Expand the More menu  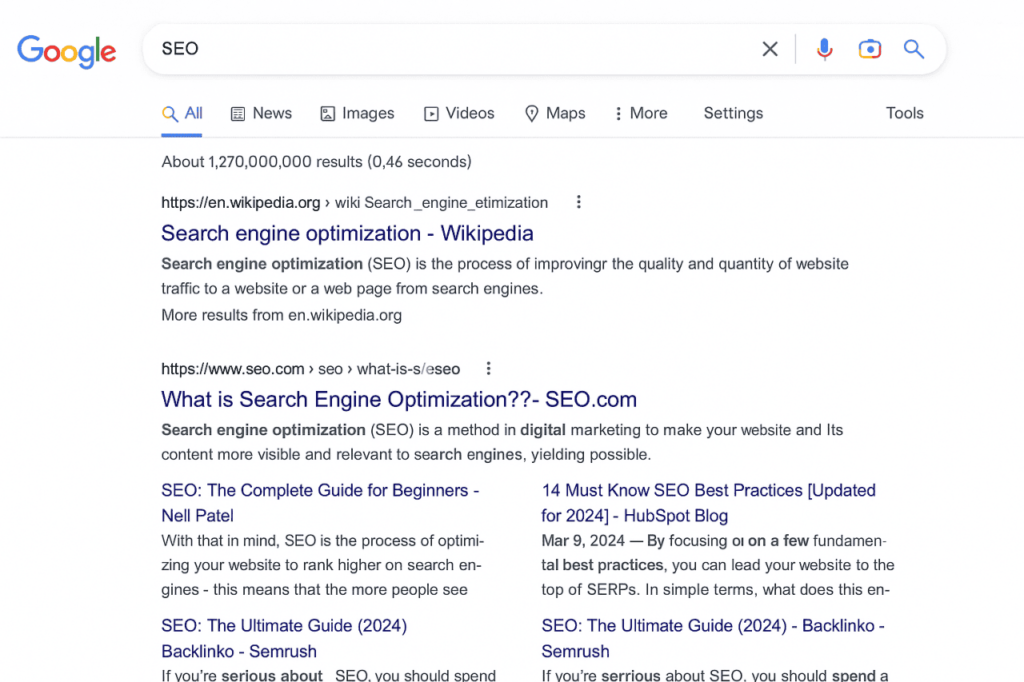(641, 114)
